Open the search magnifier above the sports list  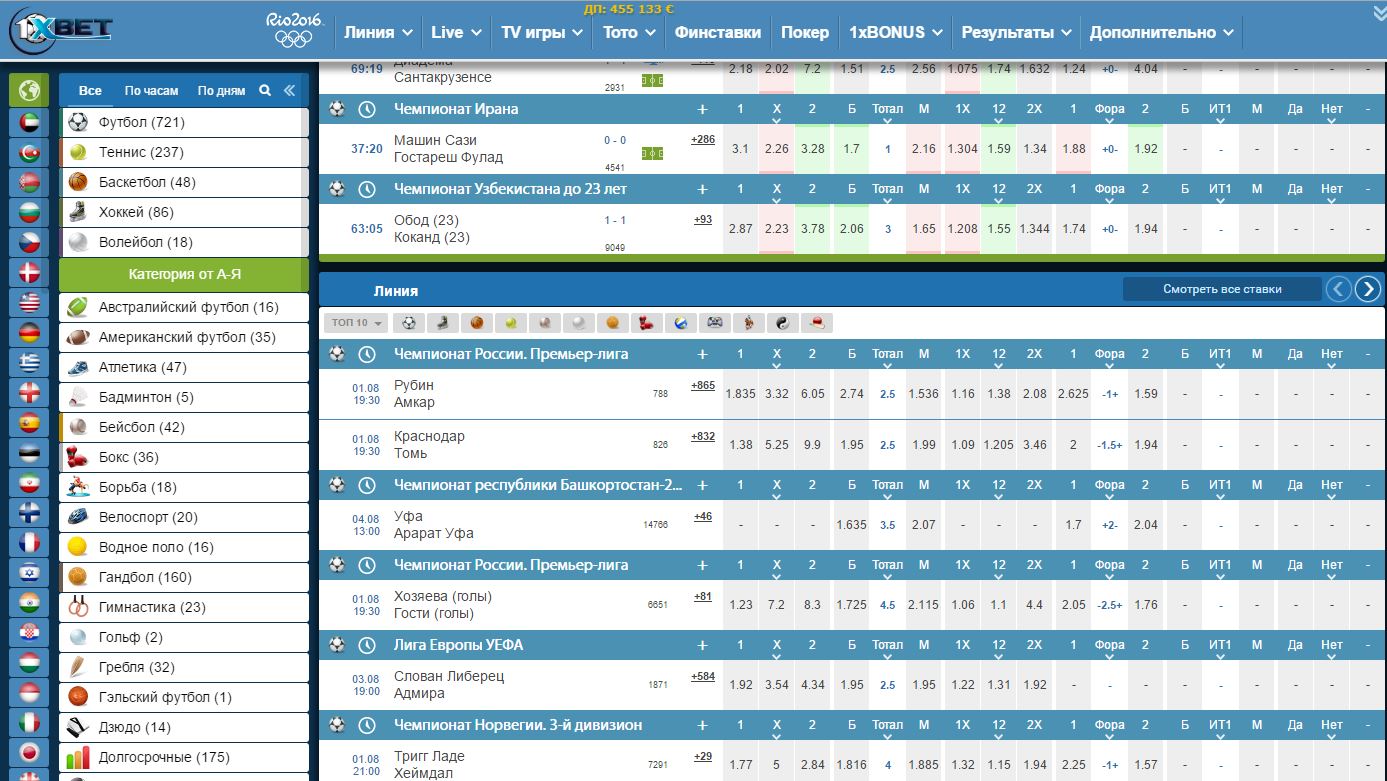[264, 89]
